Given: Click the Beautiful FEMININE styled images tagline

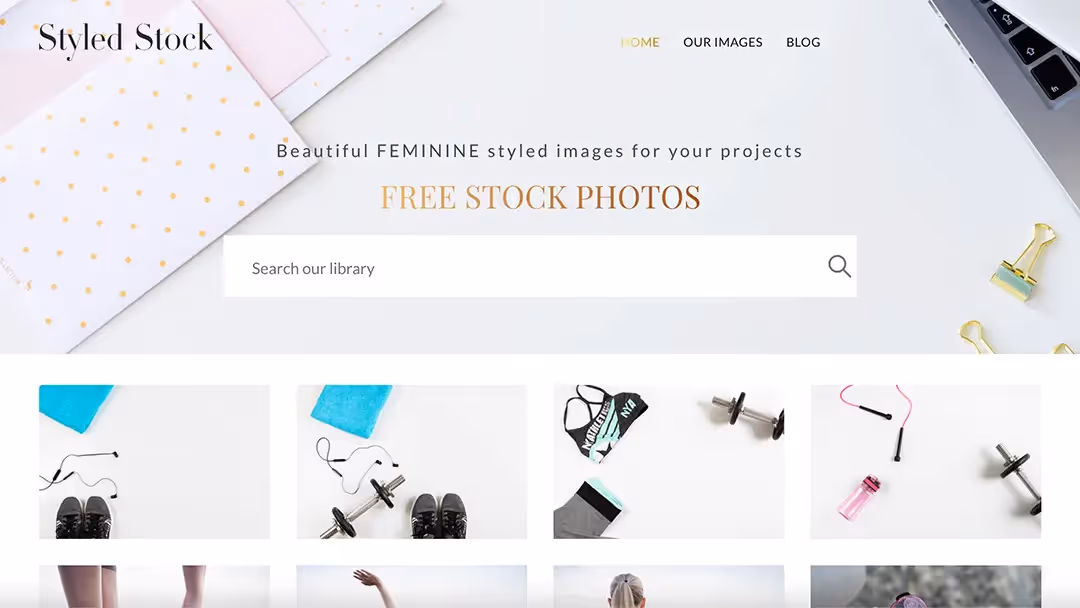Looking at the screenshot, I should coord(539,151).
